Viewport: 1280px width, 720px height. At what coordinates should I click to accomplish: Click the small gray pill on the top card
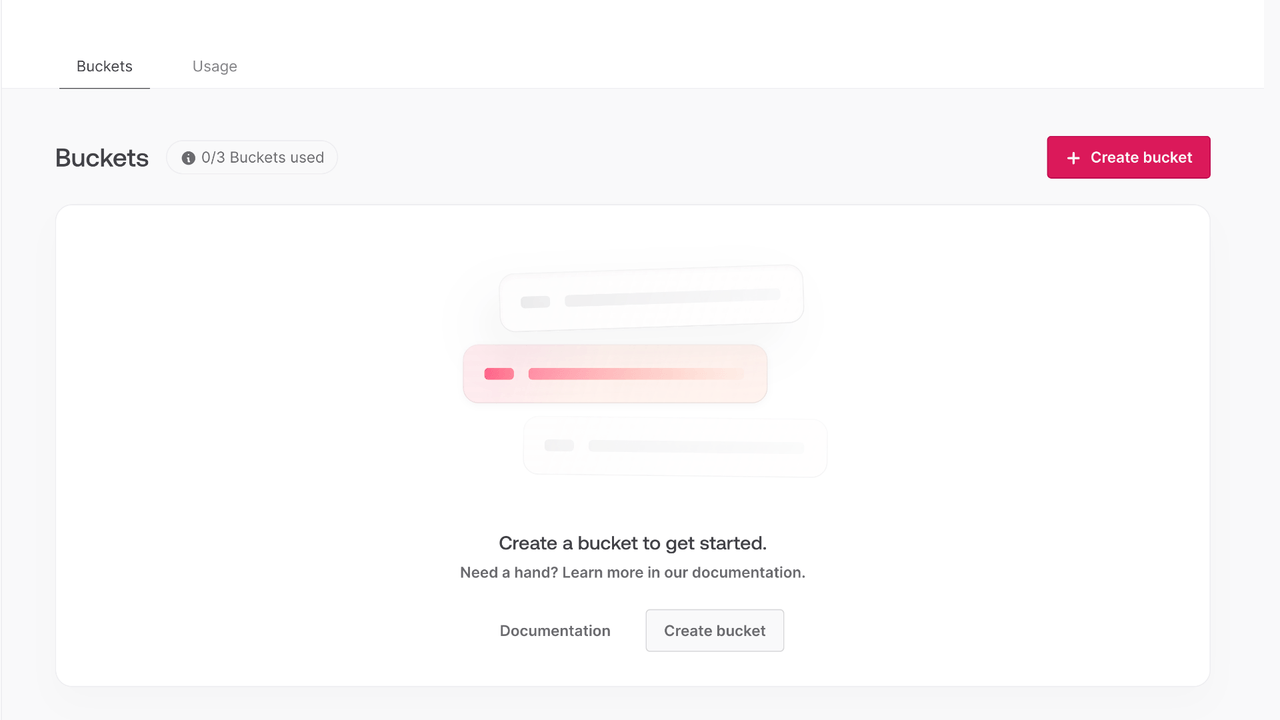tap(535, 302)
